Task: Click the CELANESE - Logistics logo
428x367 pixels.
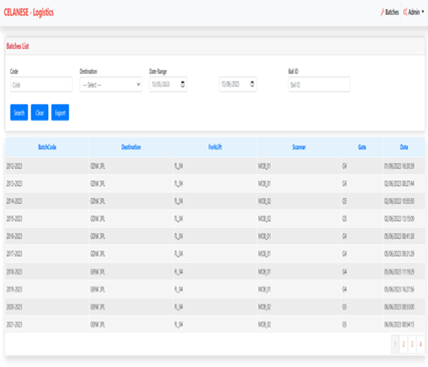Action: point(29,13)
